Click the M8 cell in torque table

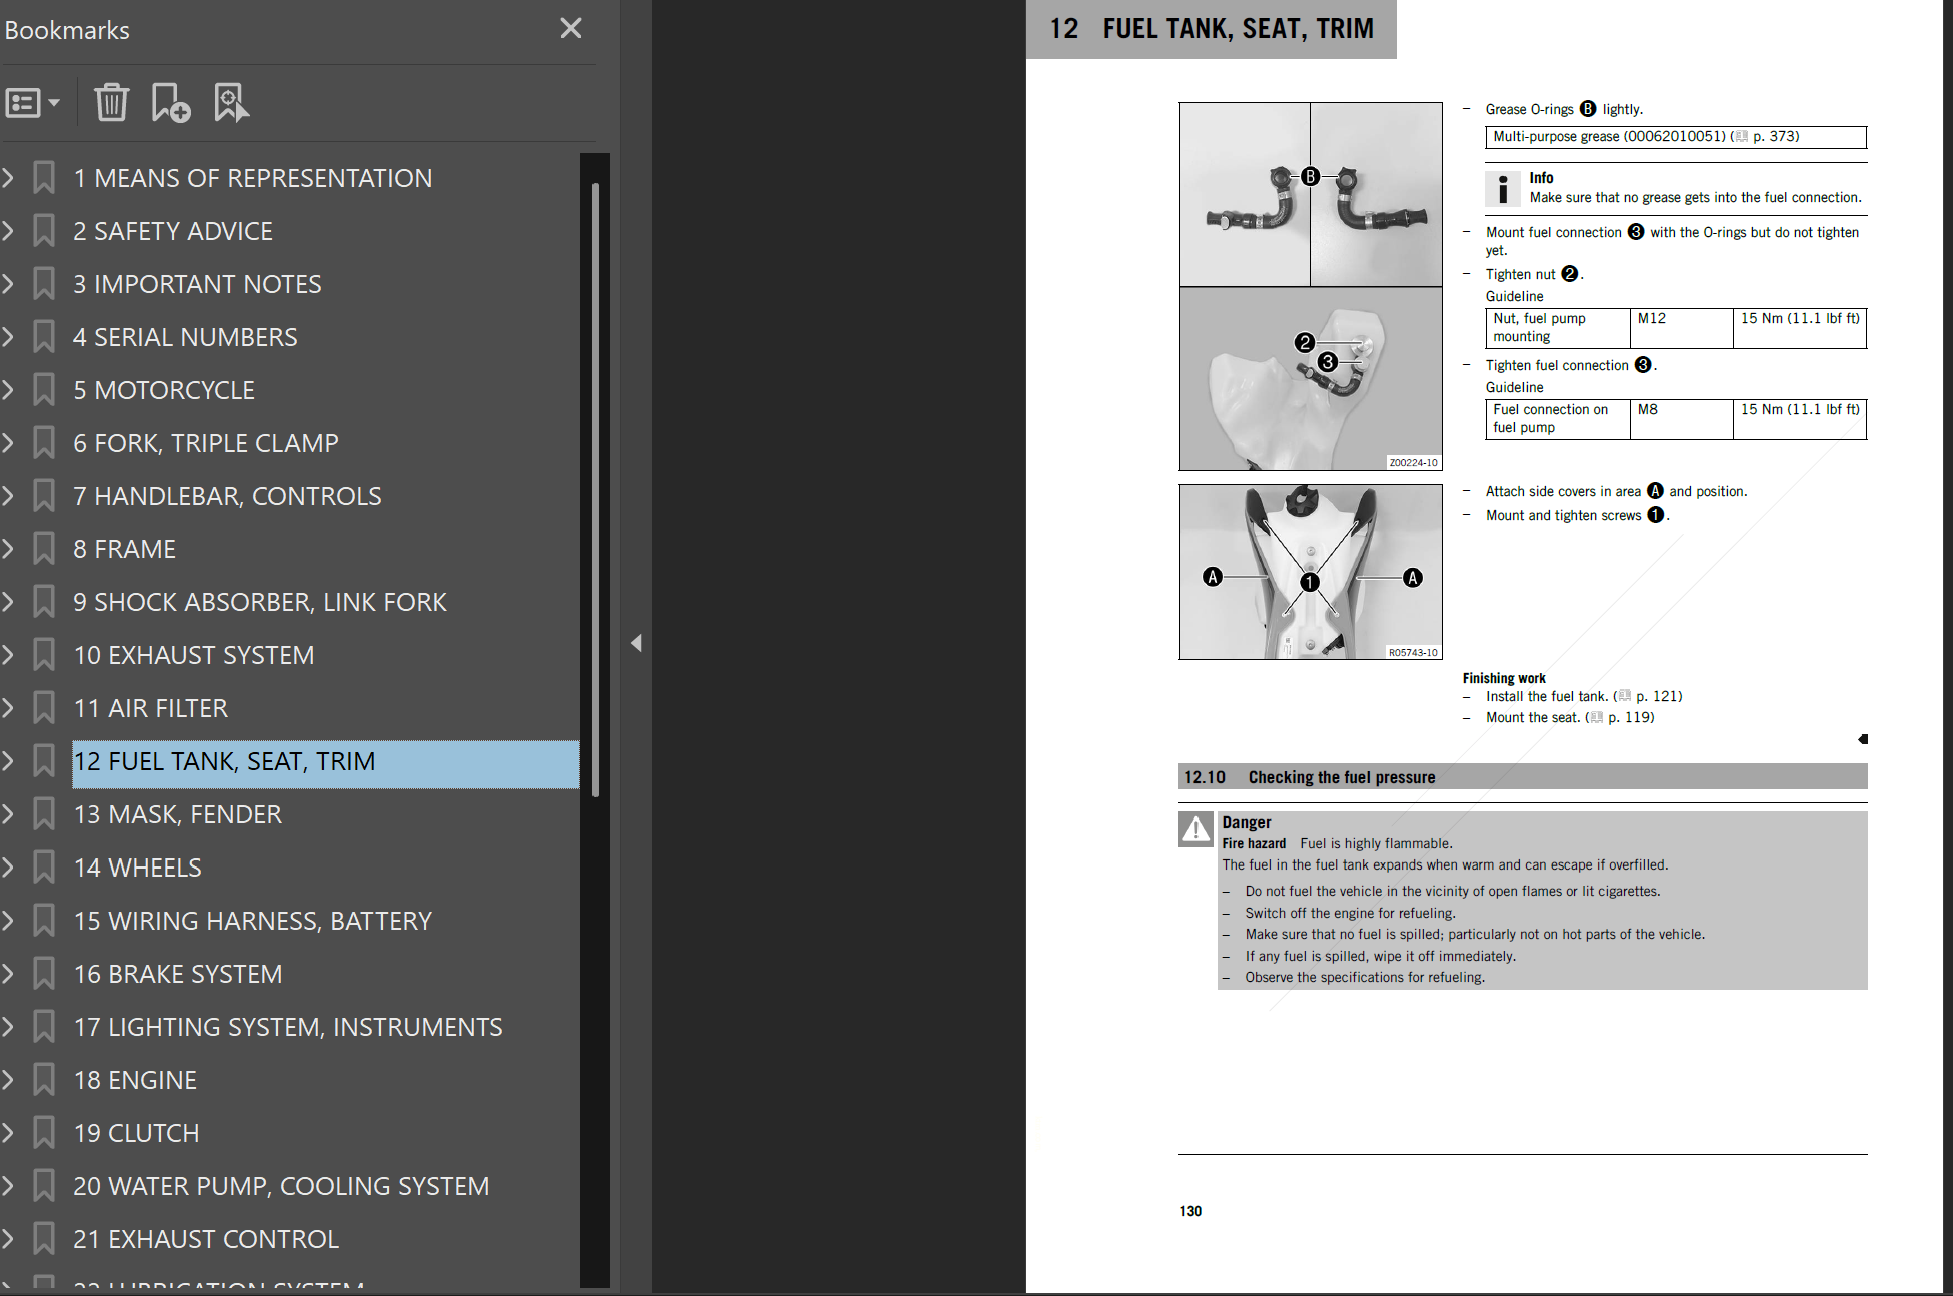point(1680,419)
